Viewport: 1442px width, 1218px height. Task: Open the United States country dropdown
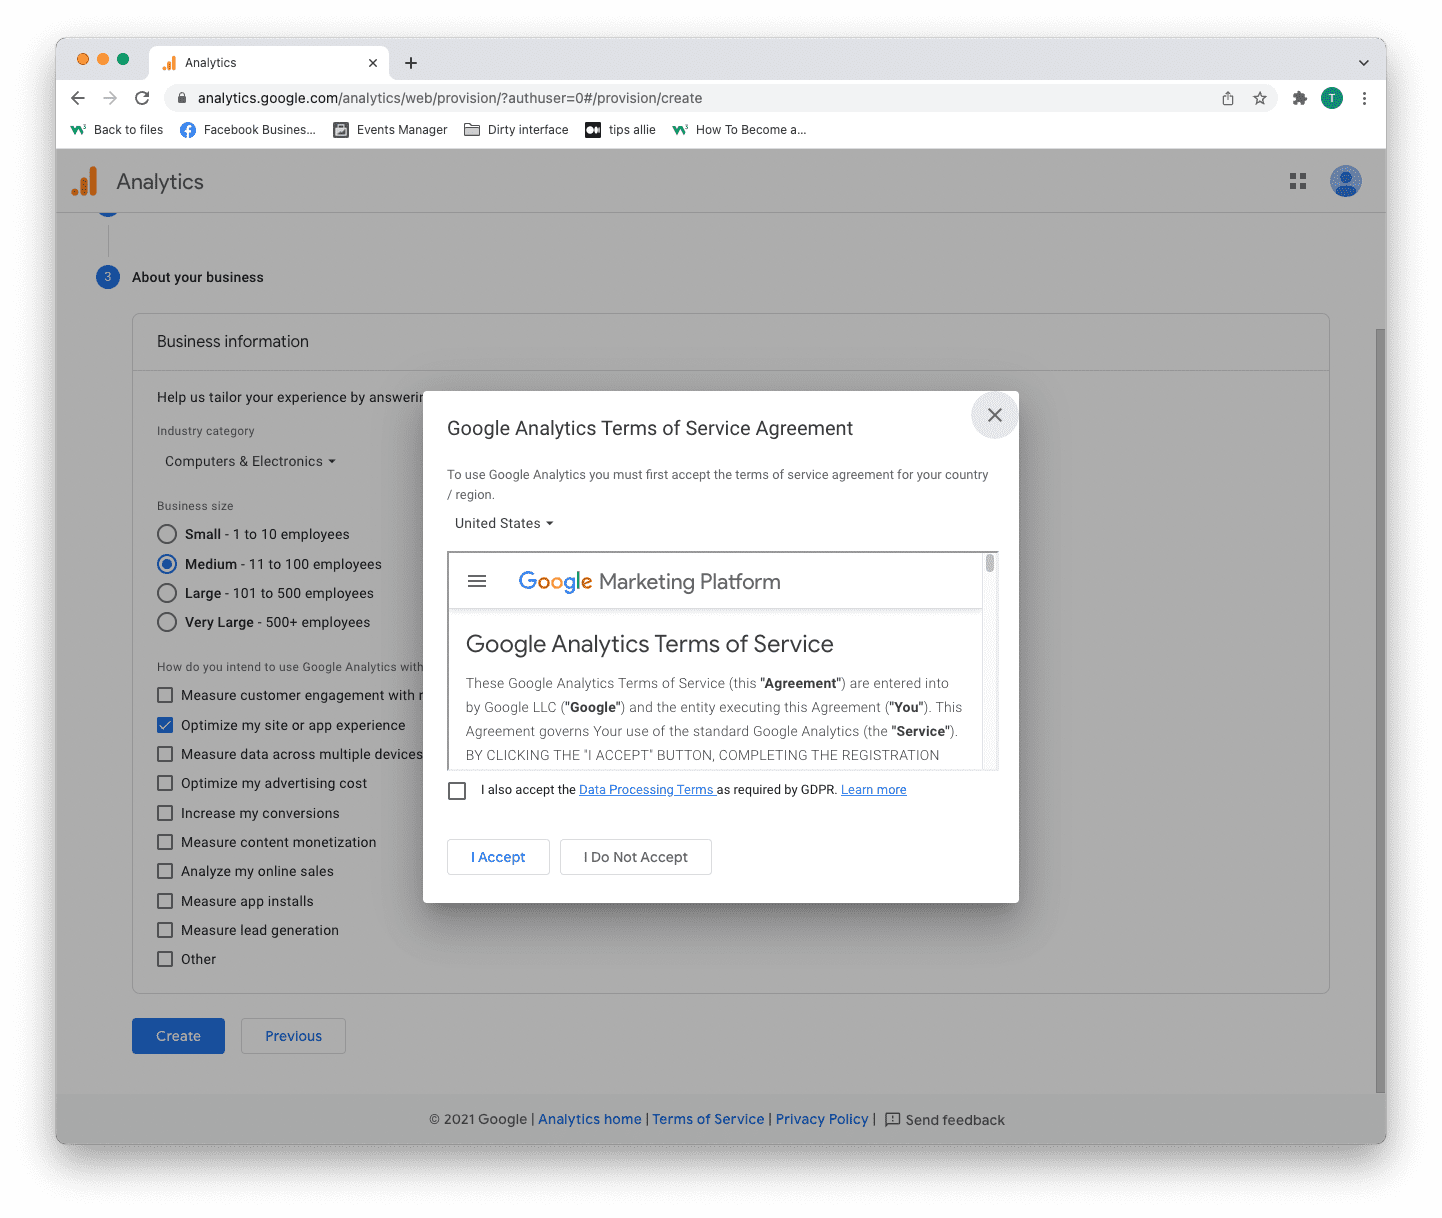pyautogui.click(x=503, y=523)
